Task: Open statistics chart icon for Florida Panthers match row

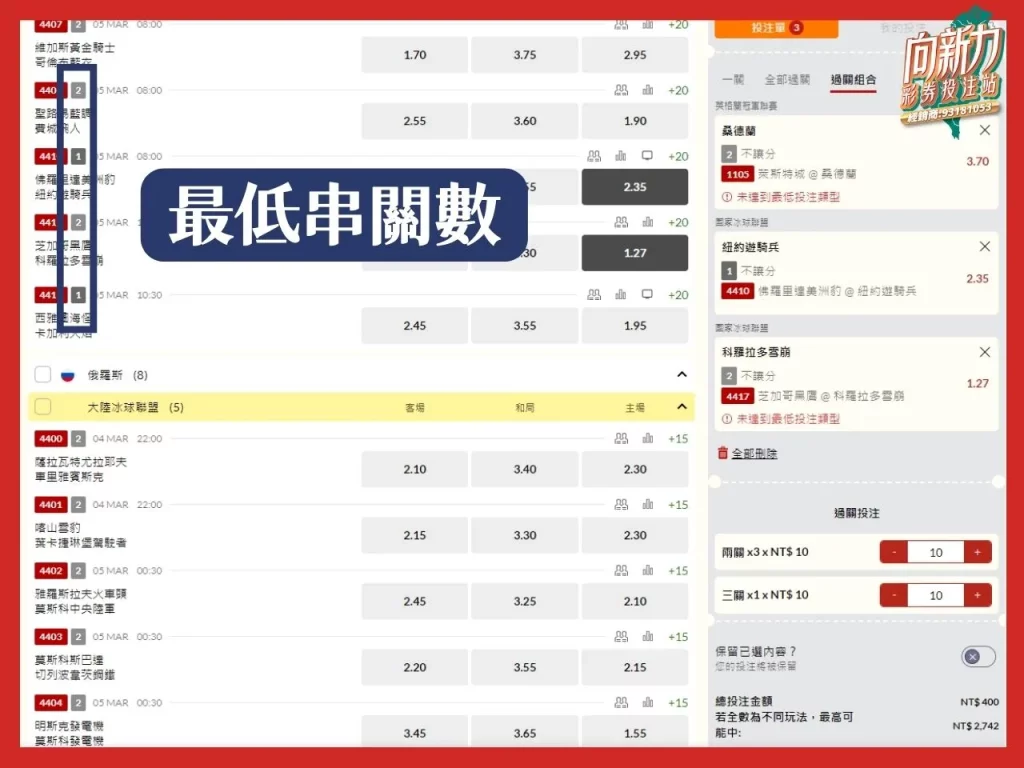Action: click(621, 156)
